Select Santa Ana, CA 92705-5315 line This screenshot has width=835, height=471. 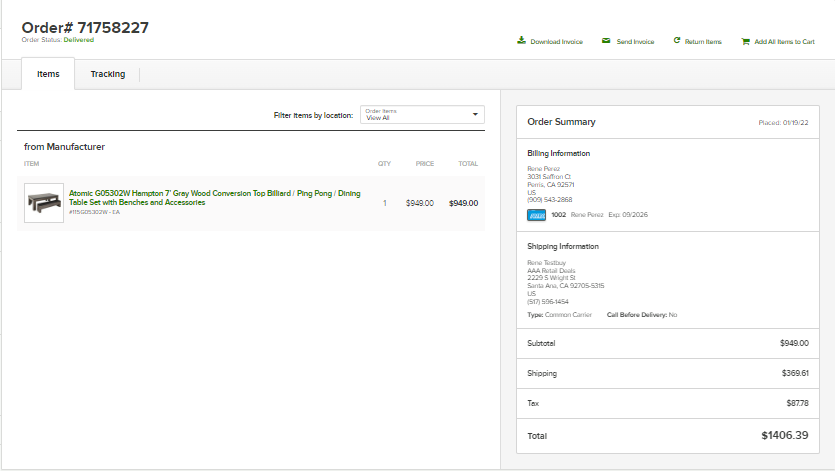566,286
